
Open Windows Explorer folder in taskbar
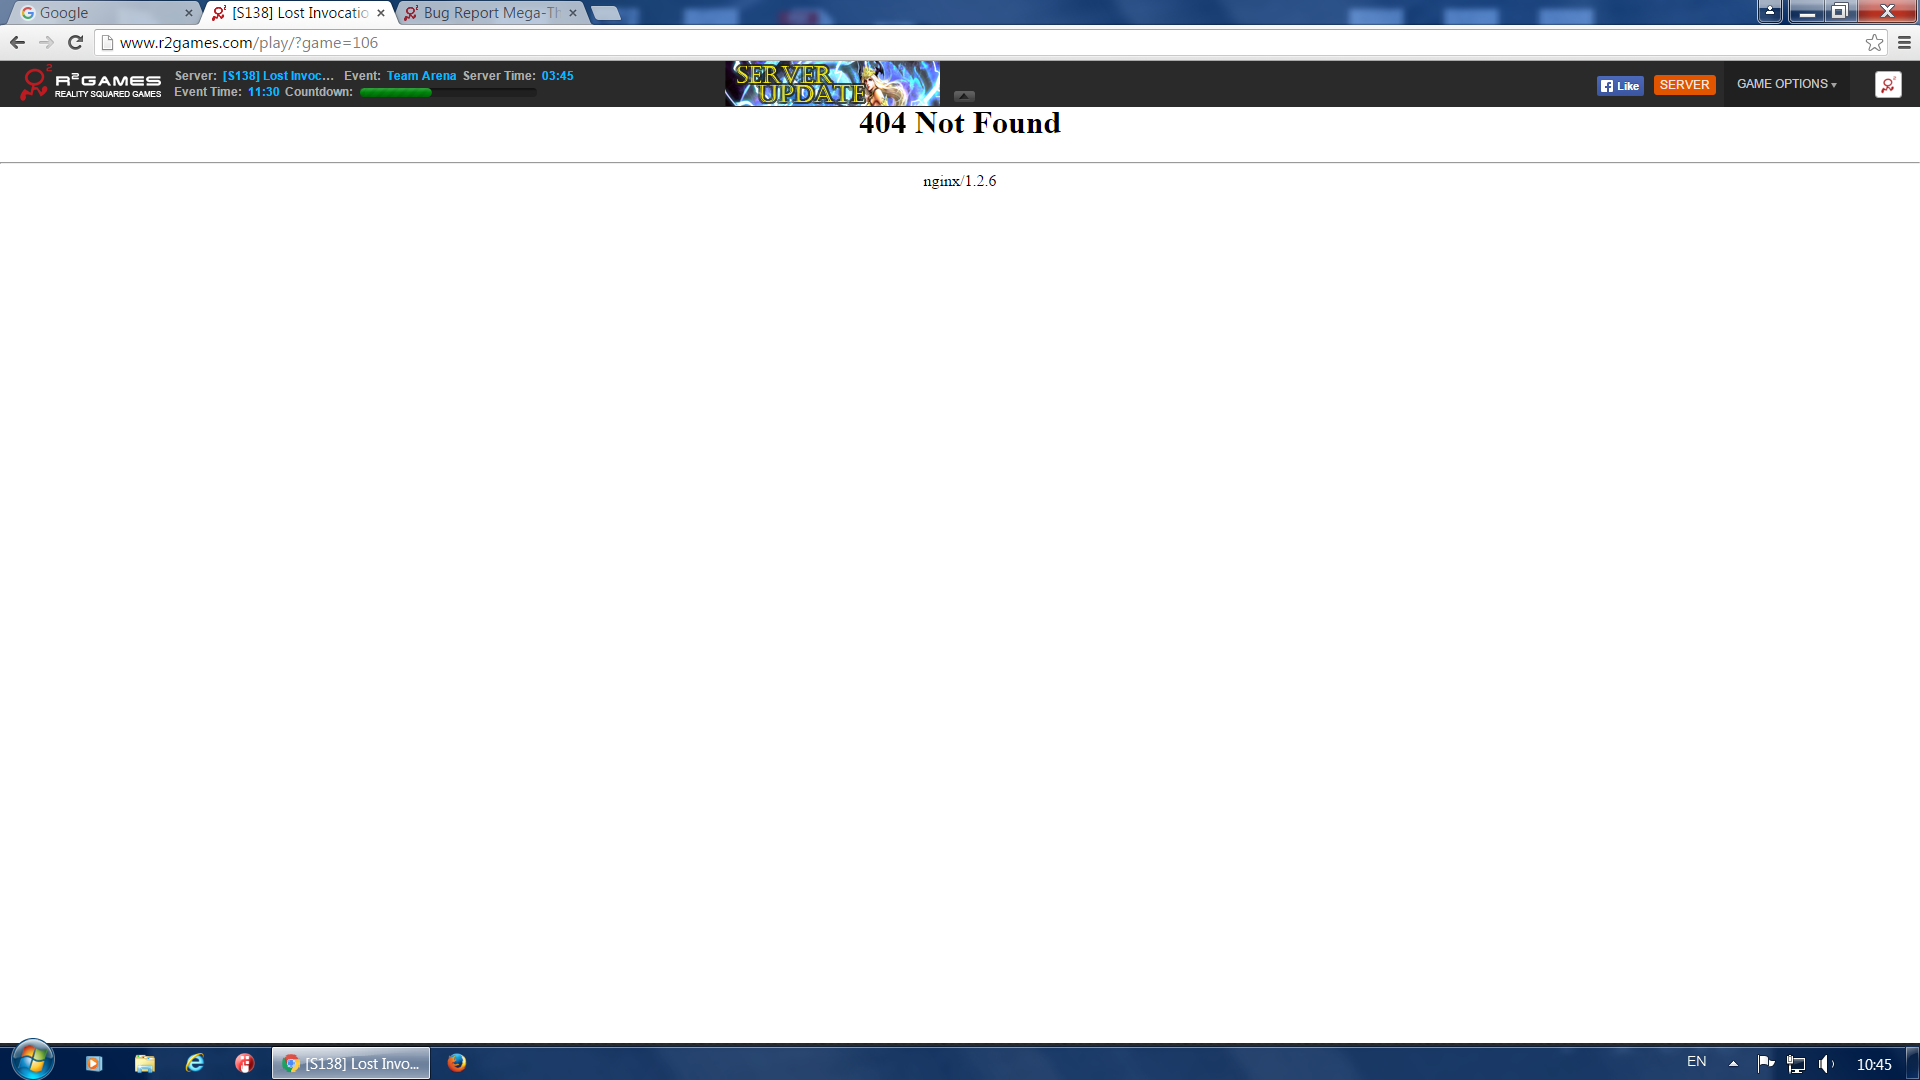pos(145,1063)
